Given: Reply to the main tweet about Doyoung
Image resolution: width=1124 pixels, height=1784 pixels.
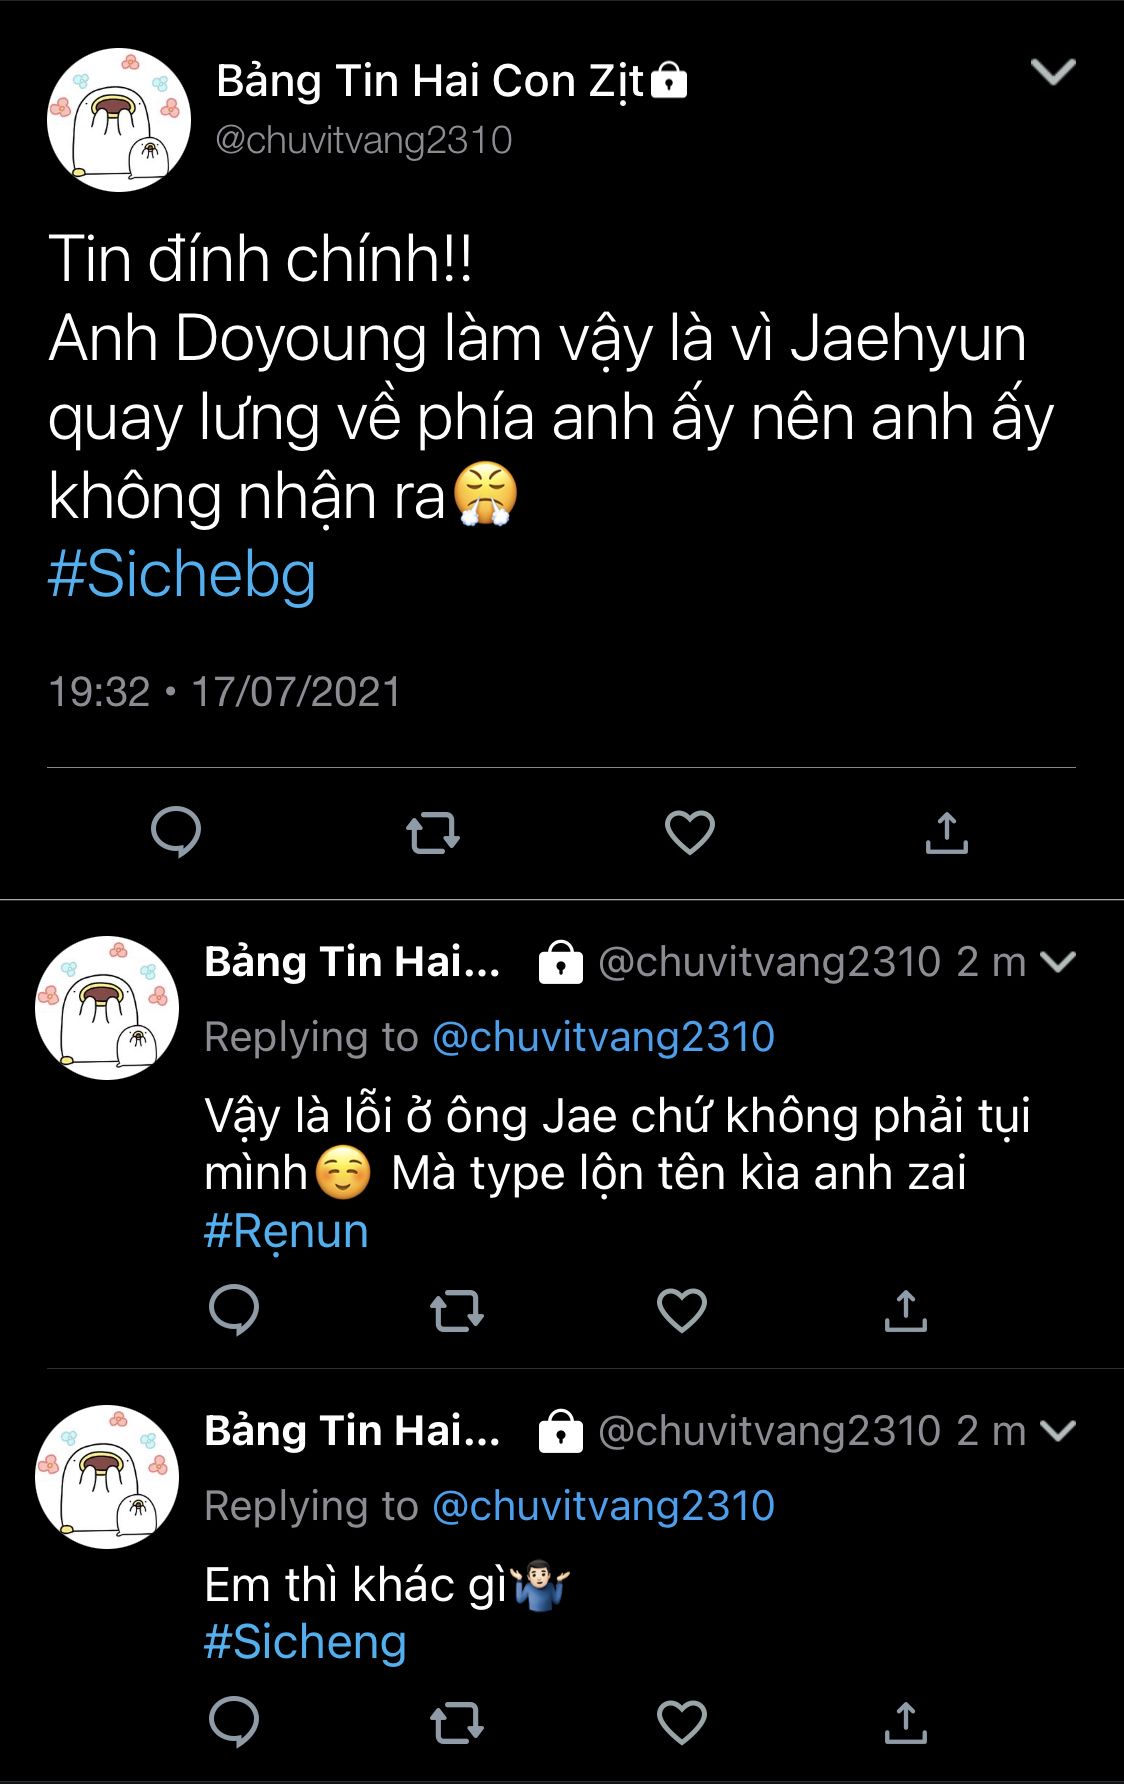Looking at the screenshot, I should [x=176, y=832].
